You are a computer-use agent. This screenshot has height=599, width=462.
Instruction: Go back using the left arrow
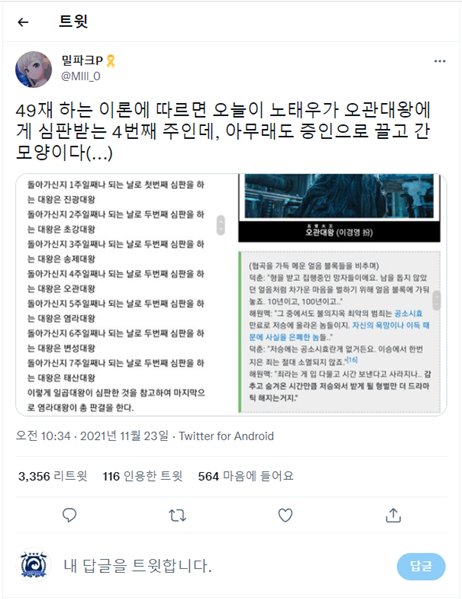pyautogui.click(x=23, y=22)
